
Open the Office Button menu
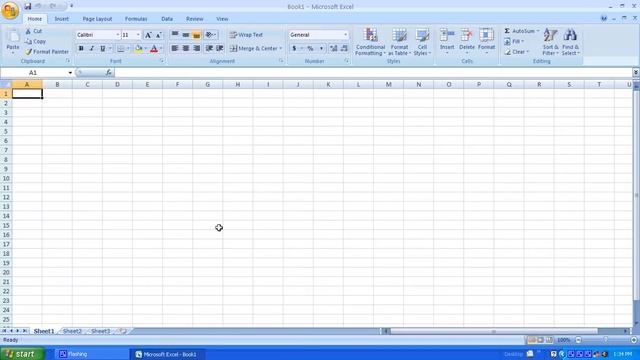[x=10, y=10]
